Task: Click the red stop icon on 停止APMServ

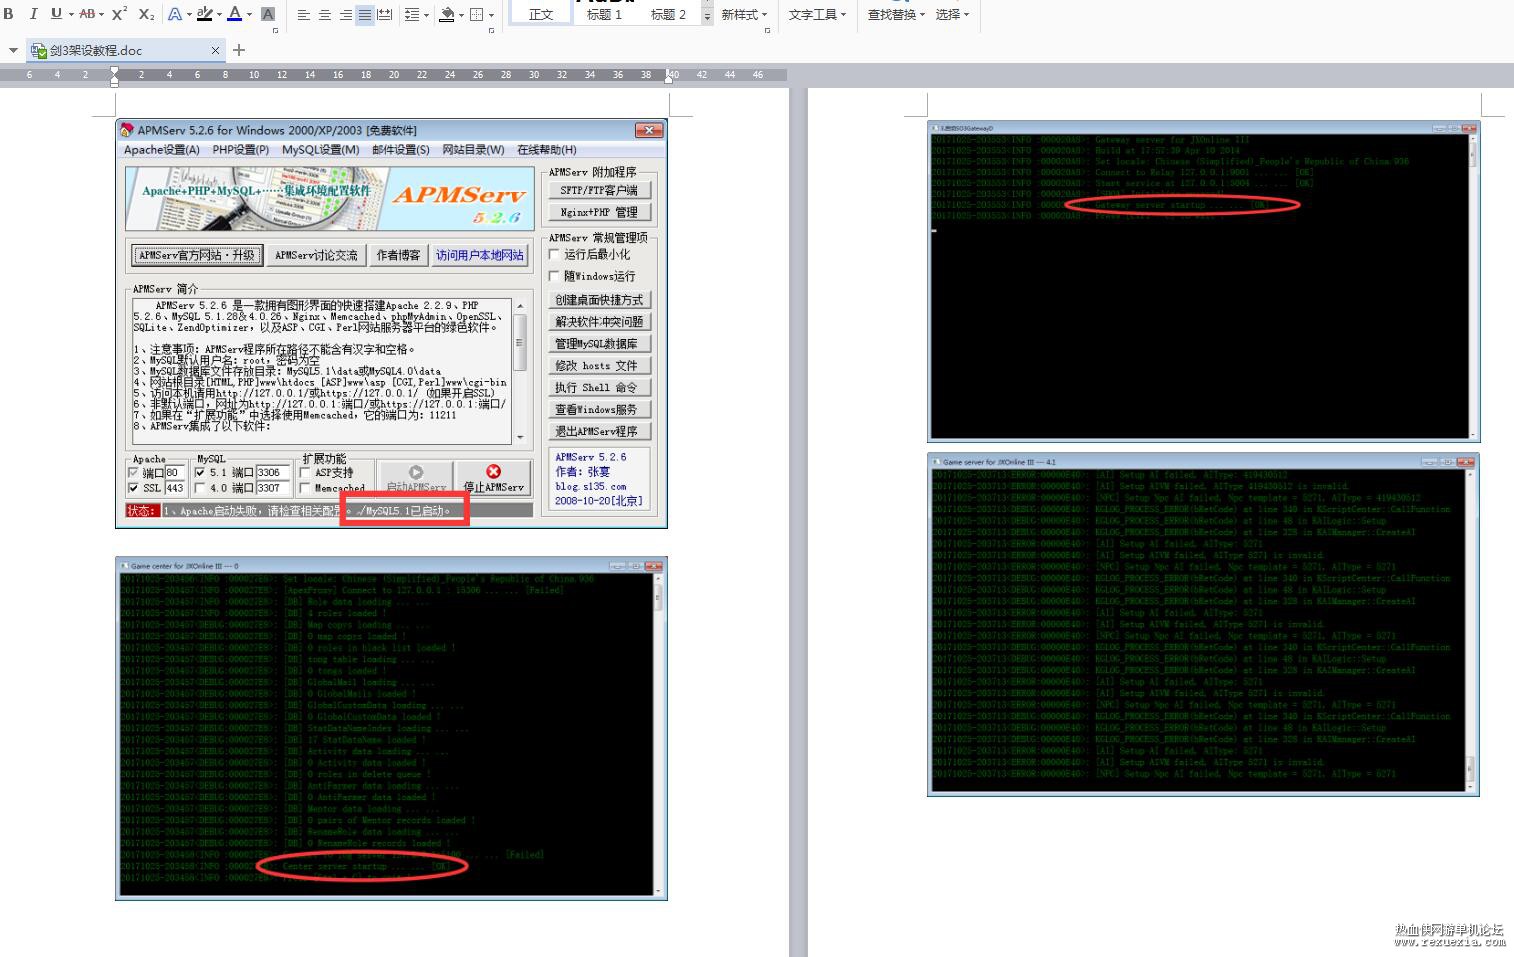Action: tap(493, 471)
